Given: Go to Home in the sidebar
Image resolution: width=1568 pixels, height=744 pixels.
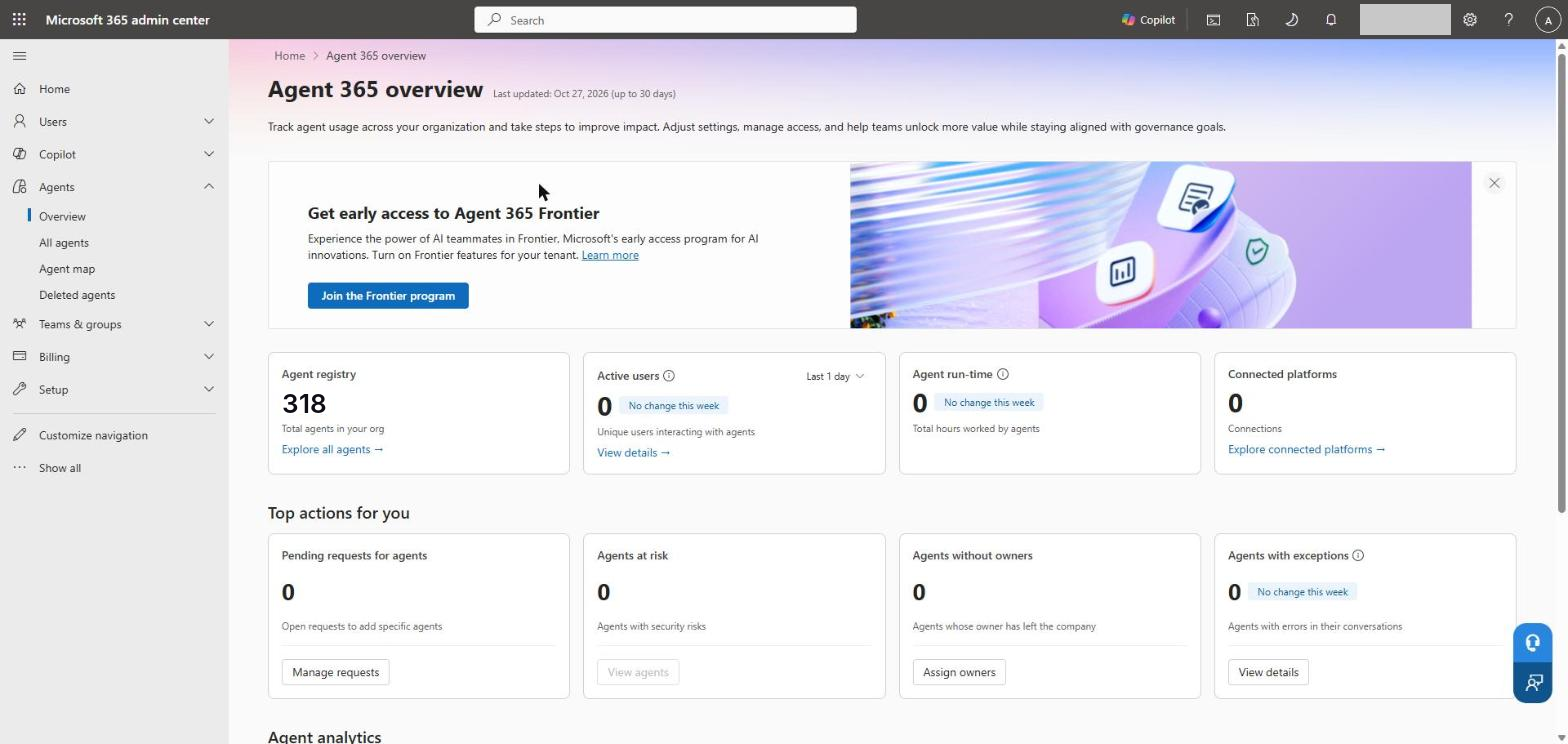Looking at the screenshot, I should (x=54, y=89).
